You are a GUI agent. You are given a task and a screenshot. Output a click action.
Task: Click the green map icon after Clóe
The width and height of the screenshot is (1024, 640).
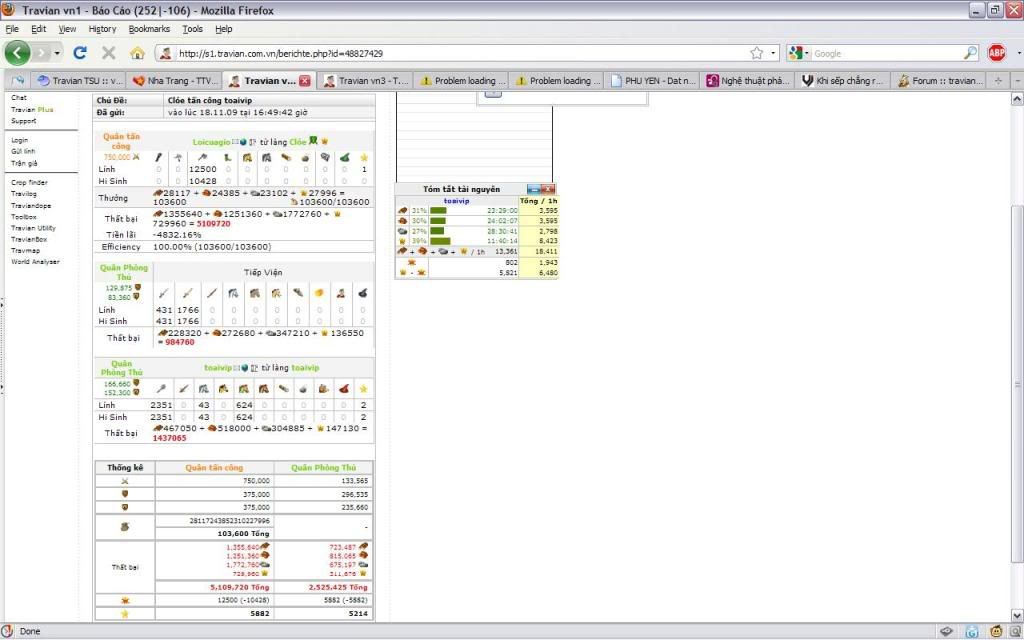tap(313, 141)
